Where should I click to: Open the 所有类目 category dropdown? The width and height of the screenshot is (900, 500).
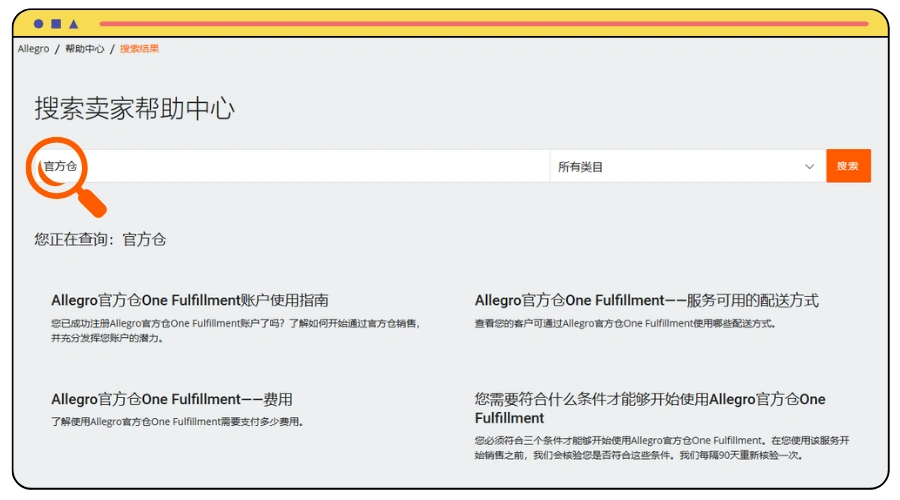[688, 166]
